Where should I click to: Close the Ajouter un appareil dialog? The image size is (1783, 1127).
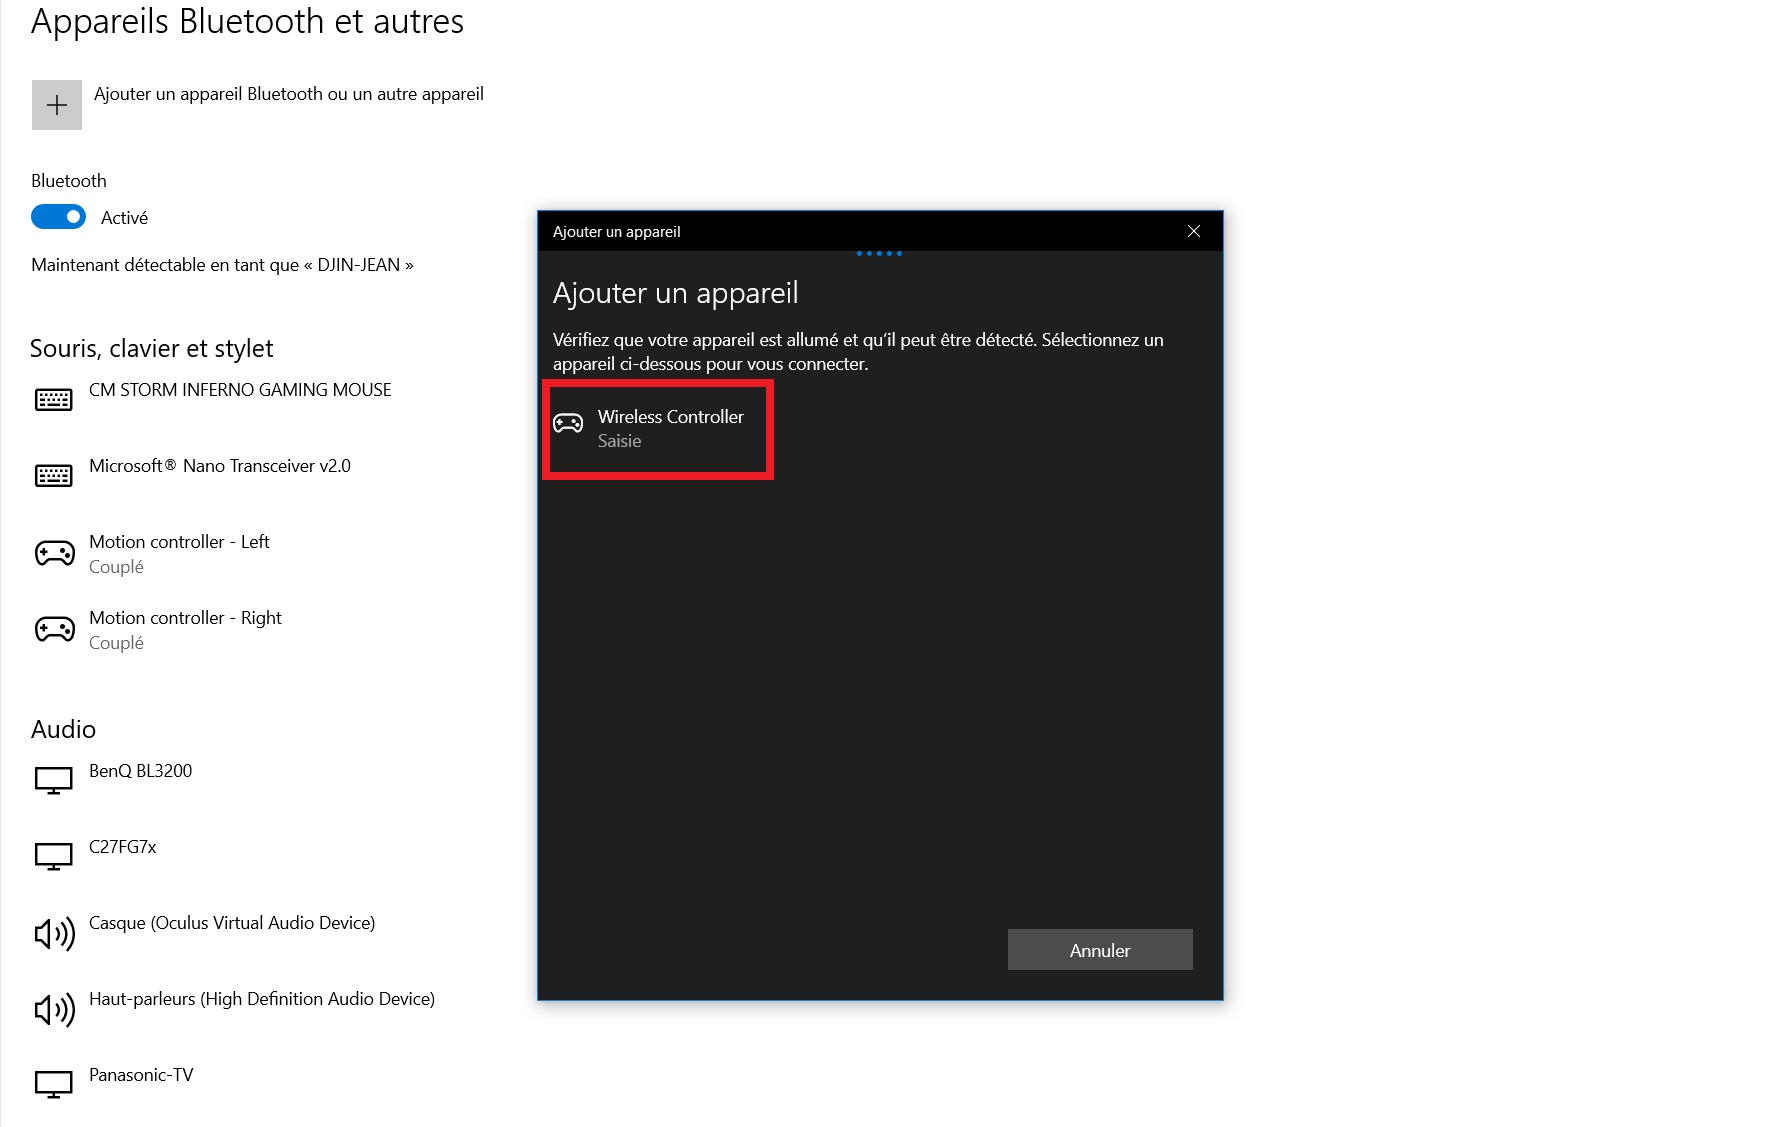click(x=1193, y=231)
